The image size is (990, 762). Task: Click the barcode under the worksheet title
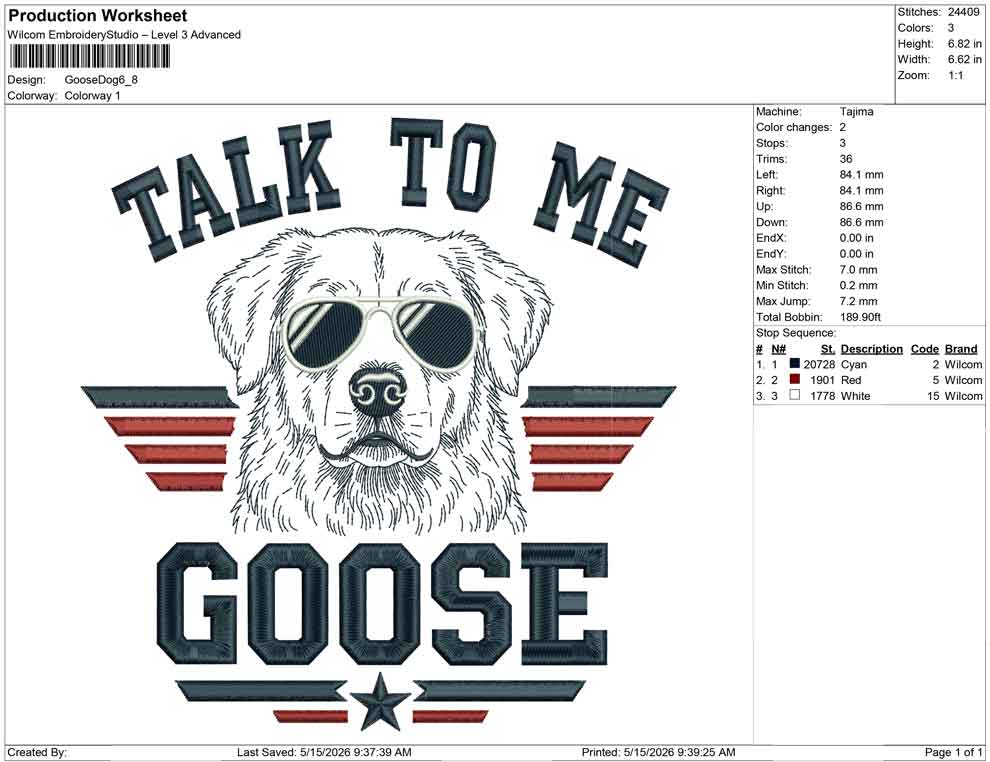[89, 57]
